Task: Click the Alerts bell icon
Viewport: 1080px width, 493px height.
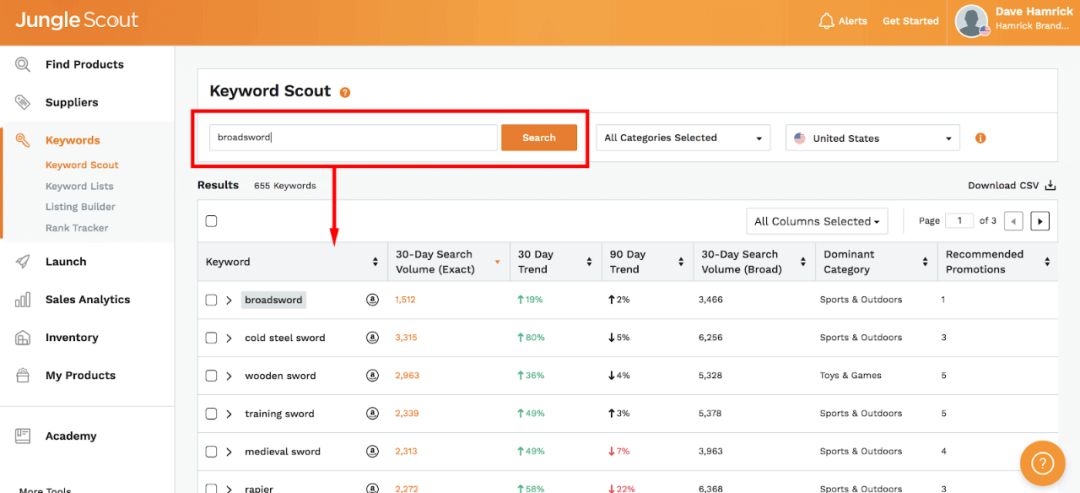Action: [x=826, y=21]
